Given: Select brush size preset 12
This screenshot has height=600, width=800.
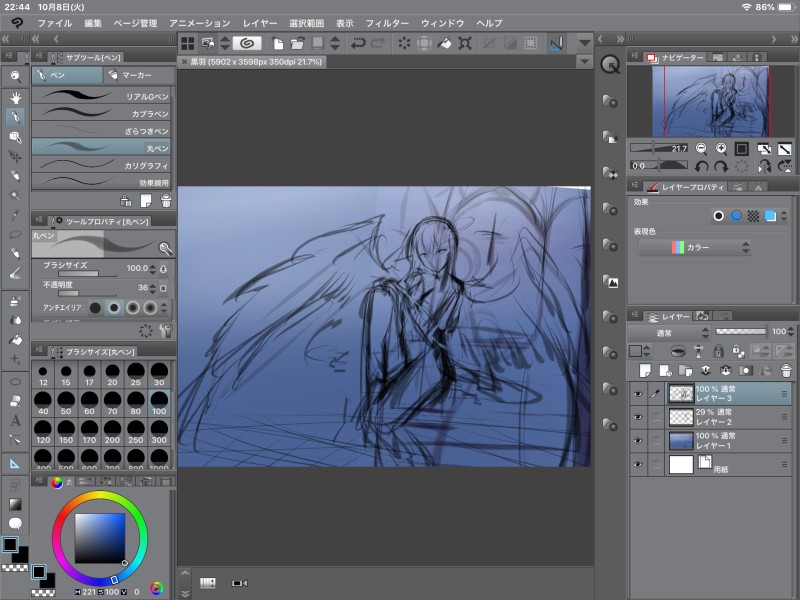Looking at the screenshot, I should (43, 375).
